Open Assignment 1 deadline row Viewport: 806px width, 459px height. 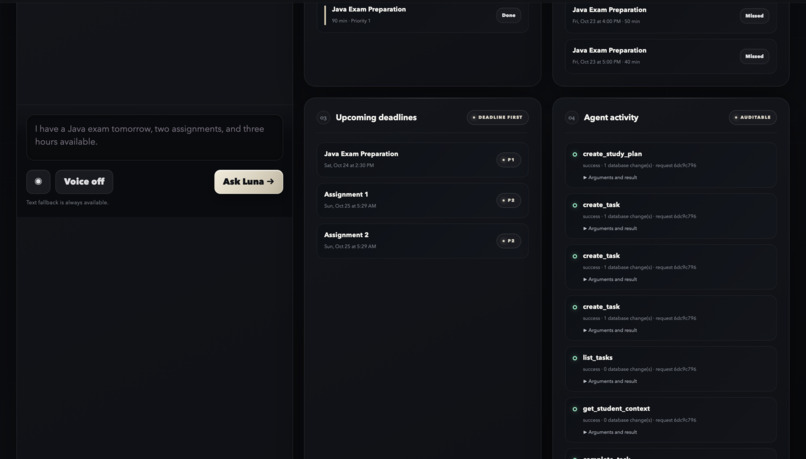point(423,200)
